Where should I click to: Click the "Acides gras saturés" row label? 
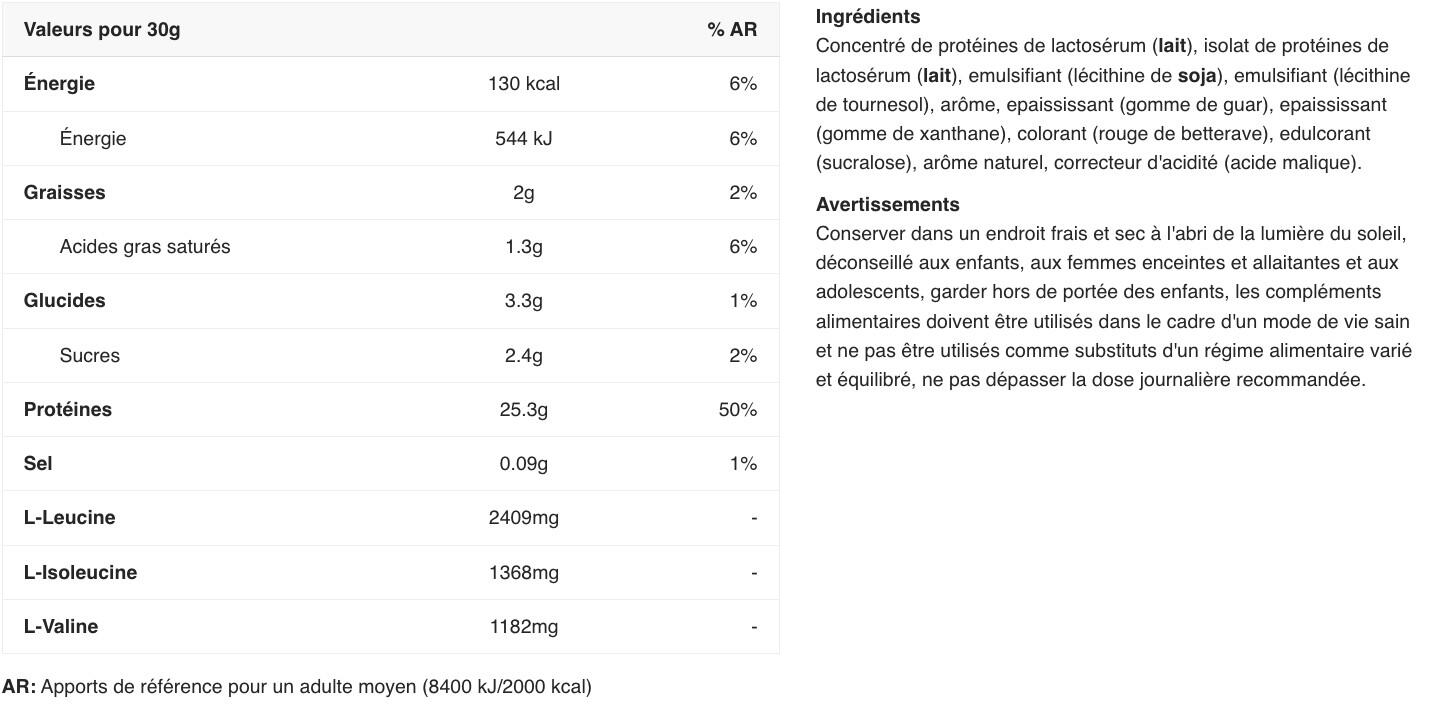tap(144, 246)
